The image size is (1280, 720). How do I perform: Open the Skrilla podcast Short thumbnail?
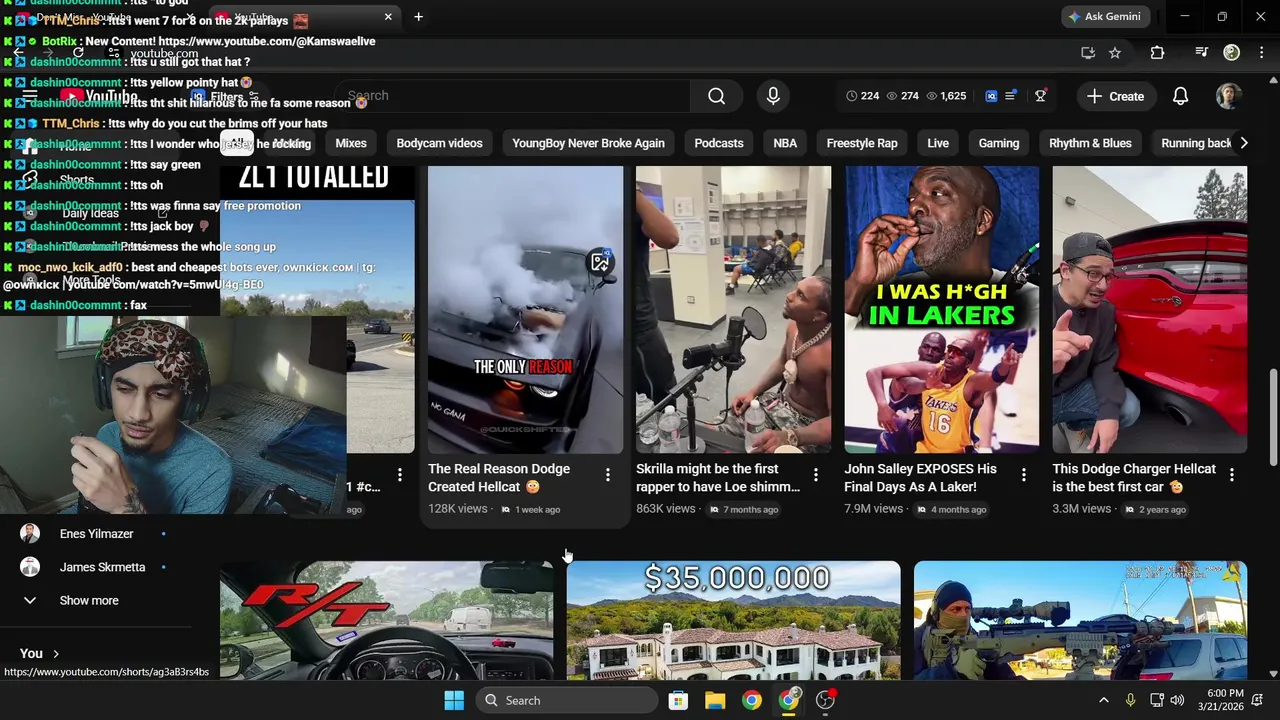coord(733,310)
